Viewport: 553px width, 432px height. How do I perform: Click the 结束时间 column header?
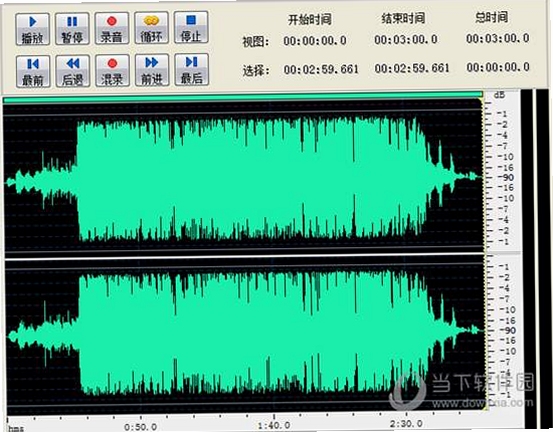point(403,18)
